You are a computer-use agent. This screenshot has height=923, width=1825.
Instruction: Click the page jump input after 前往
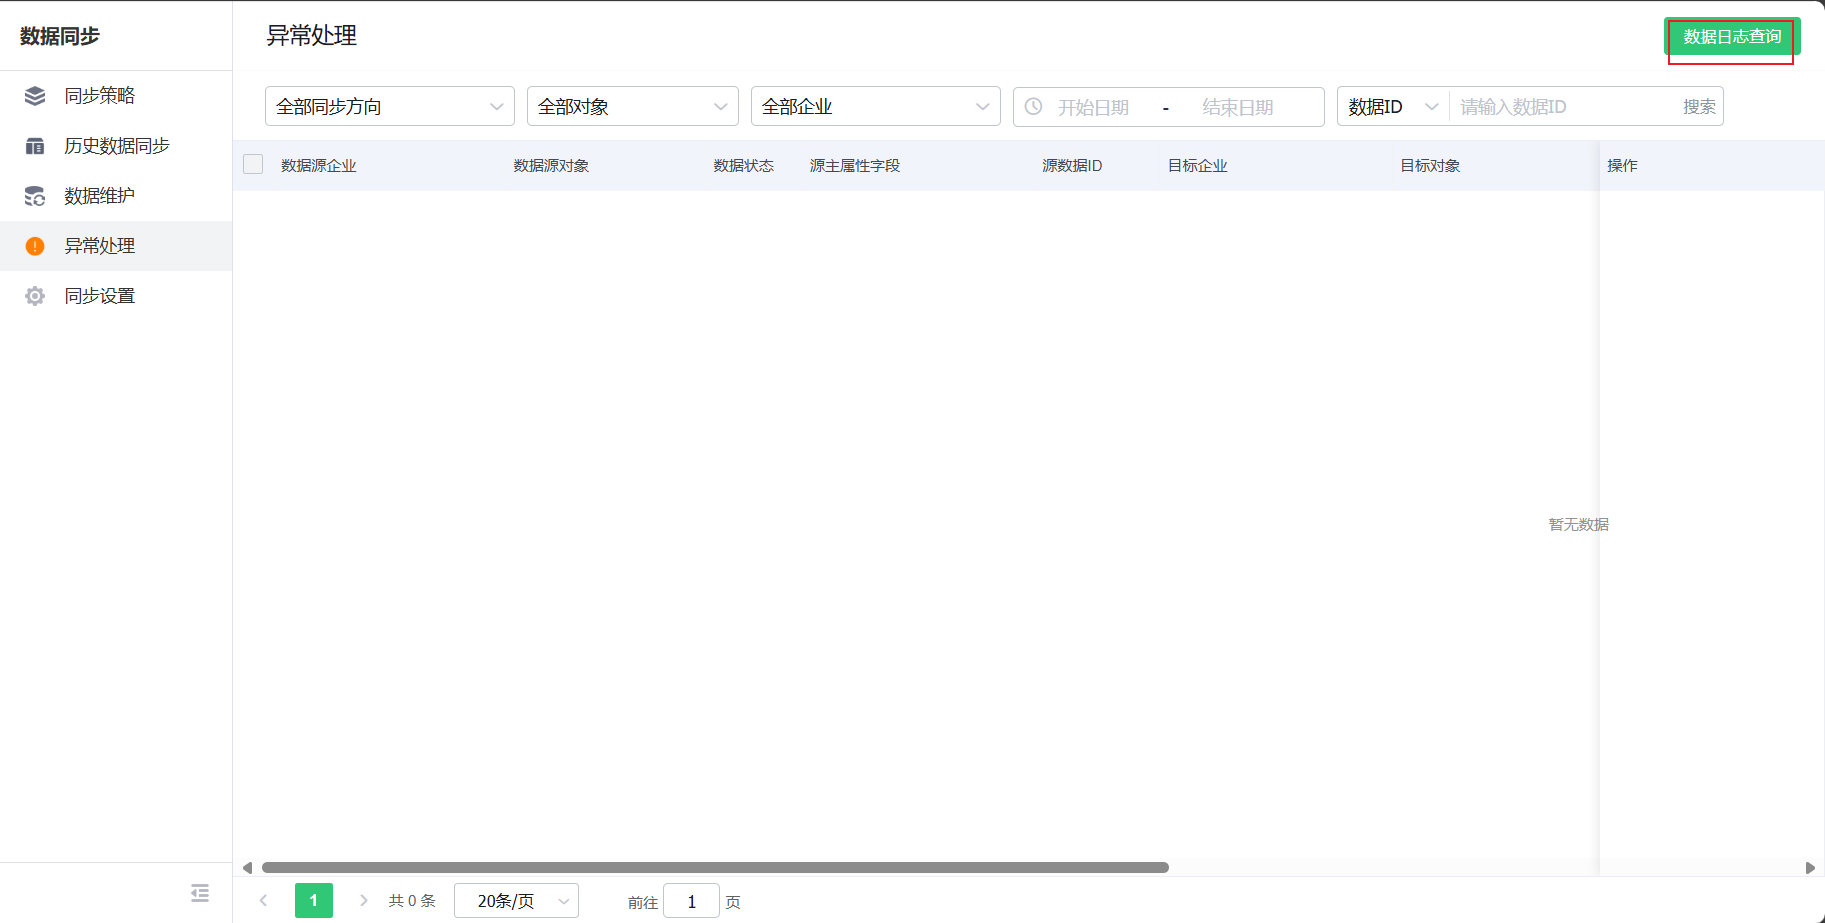(x=691, y=900)
